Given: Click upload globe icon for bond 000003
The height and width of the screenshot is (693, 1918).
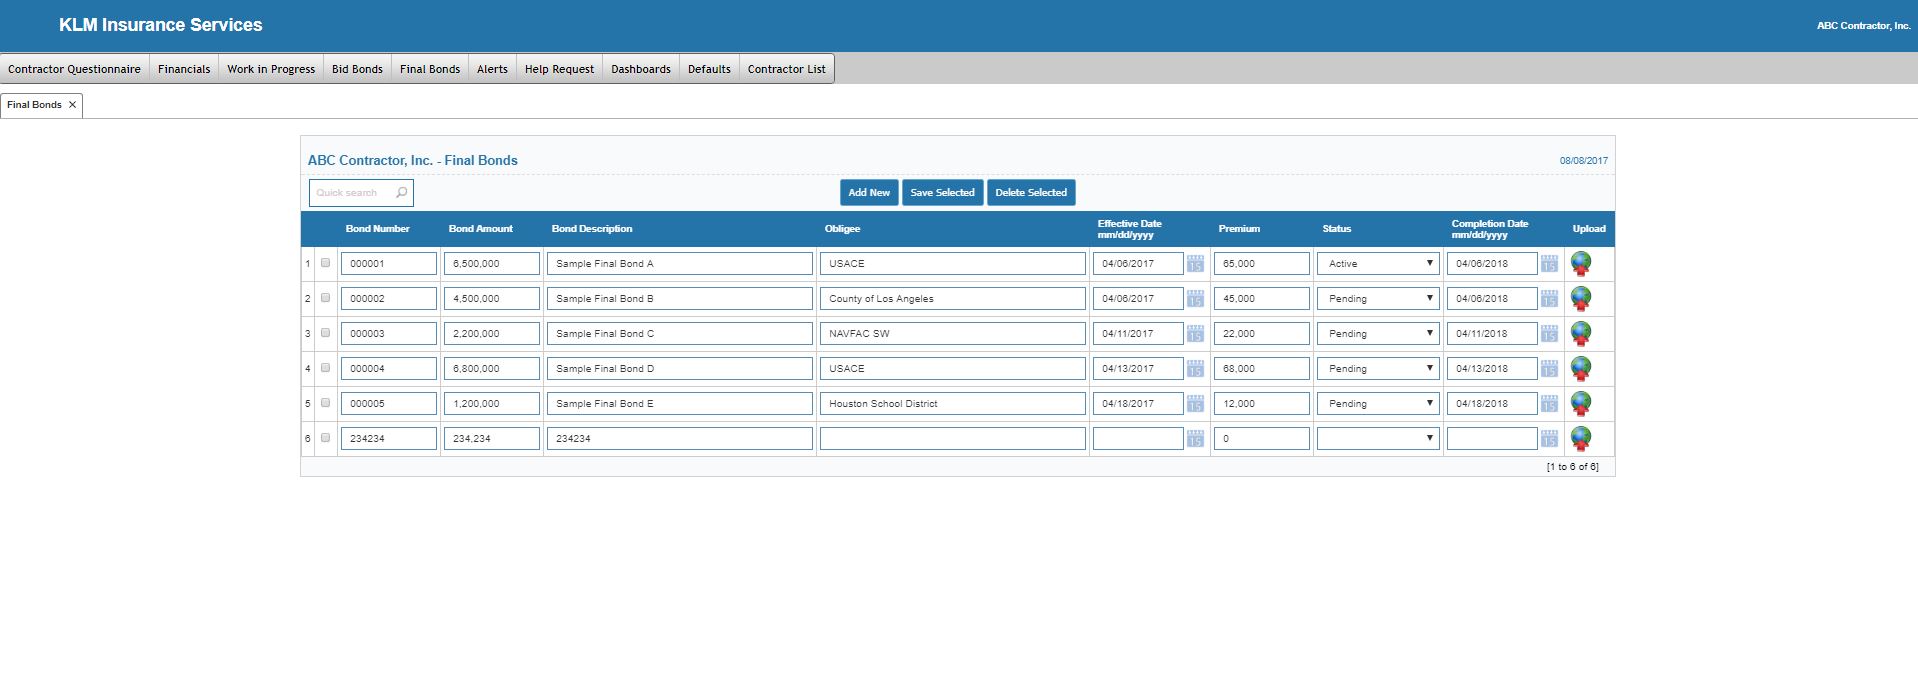Looking at the screenshot, I should [1580, 333].
